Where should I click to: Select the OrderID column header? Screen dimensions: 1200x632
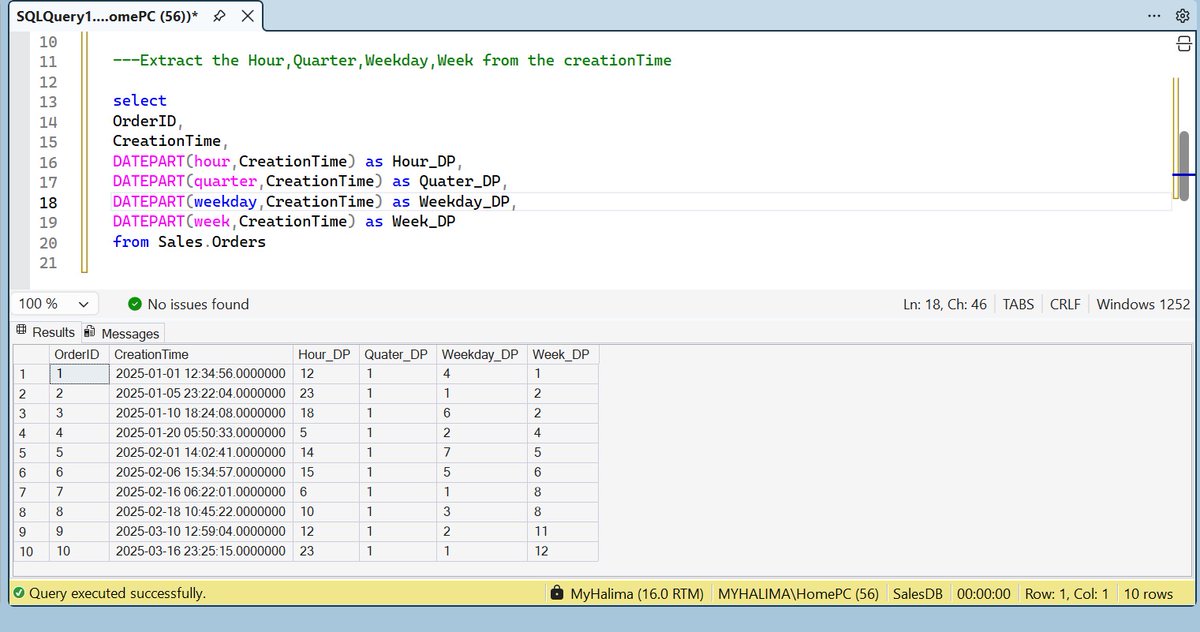coord(79,354)
